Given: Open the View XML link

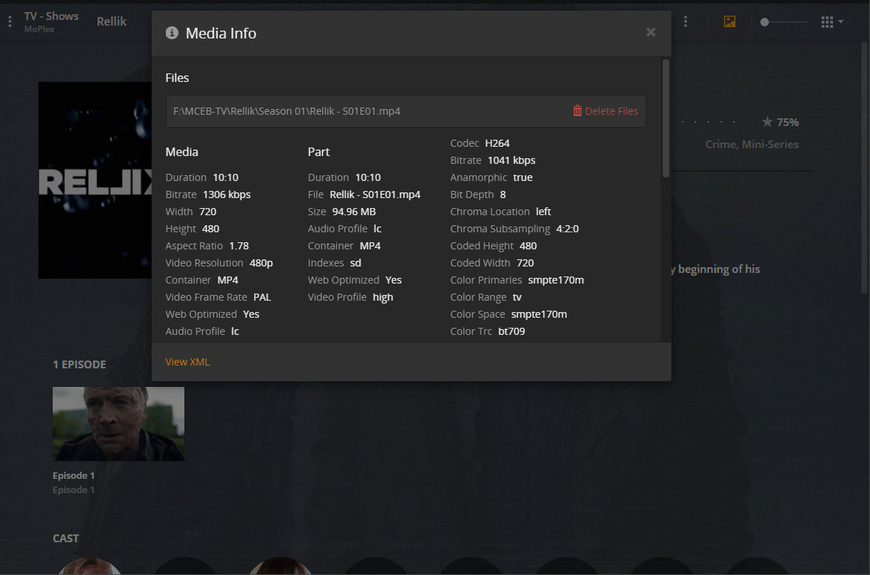Looking at the screenshot, I should (x=188, y=362).
